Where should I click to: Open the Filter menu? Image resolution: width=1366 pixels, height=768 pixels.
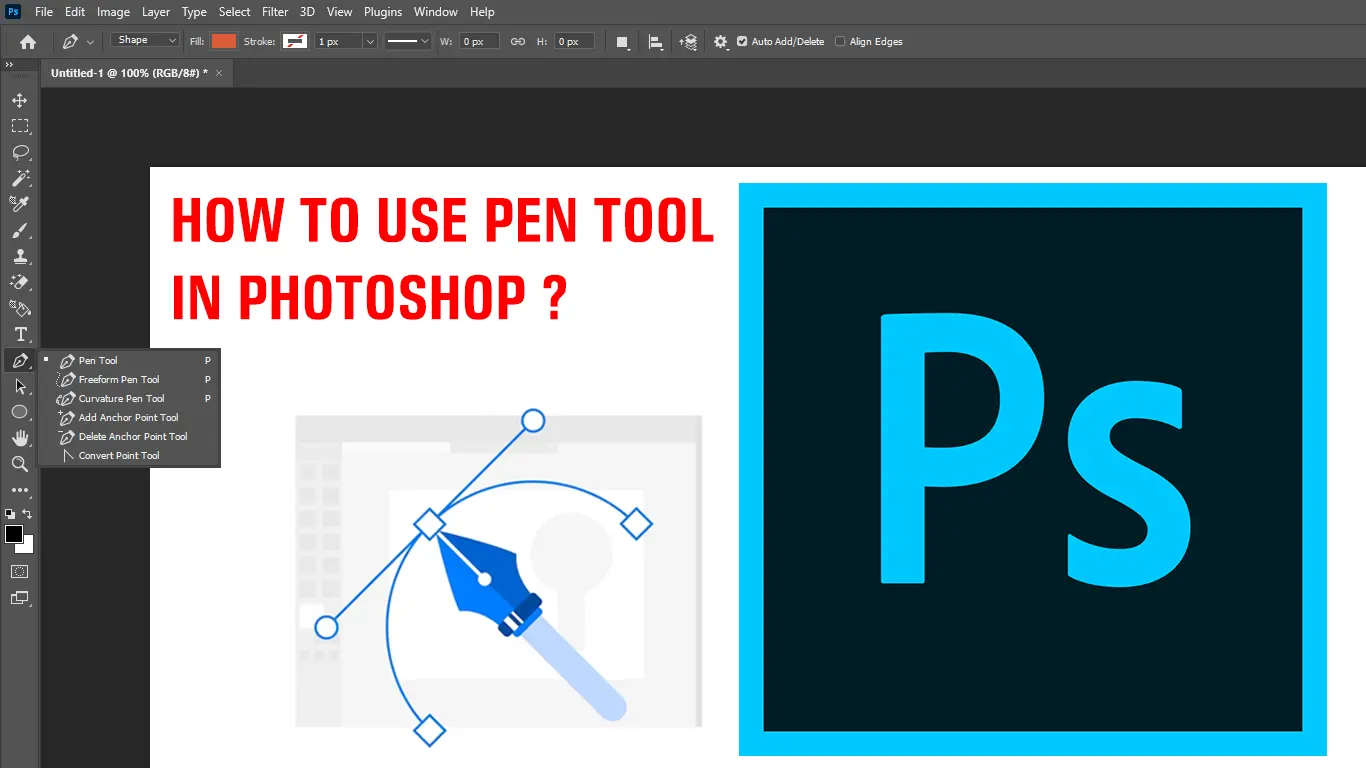coord(274,11)
